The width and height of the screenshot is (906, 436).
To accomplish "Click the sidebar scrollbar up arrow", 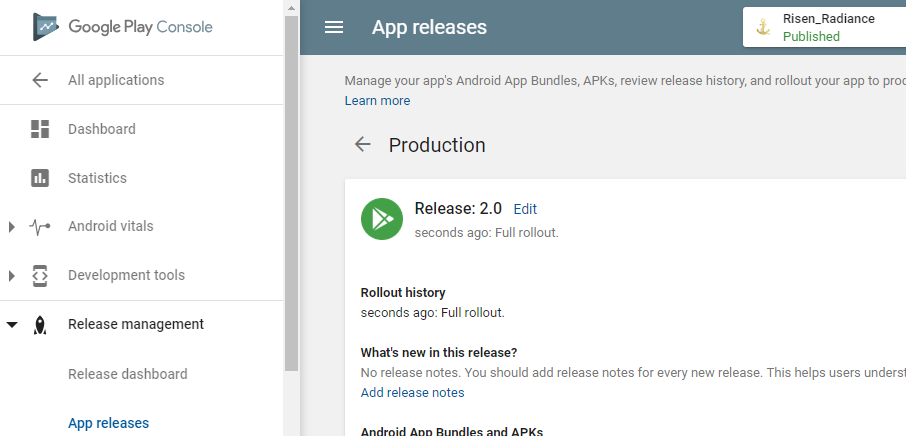I will pos(291,8).
